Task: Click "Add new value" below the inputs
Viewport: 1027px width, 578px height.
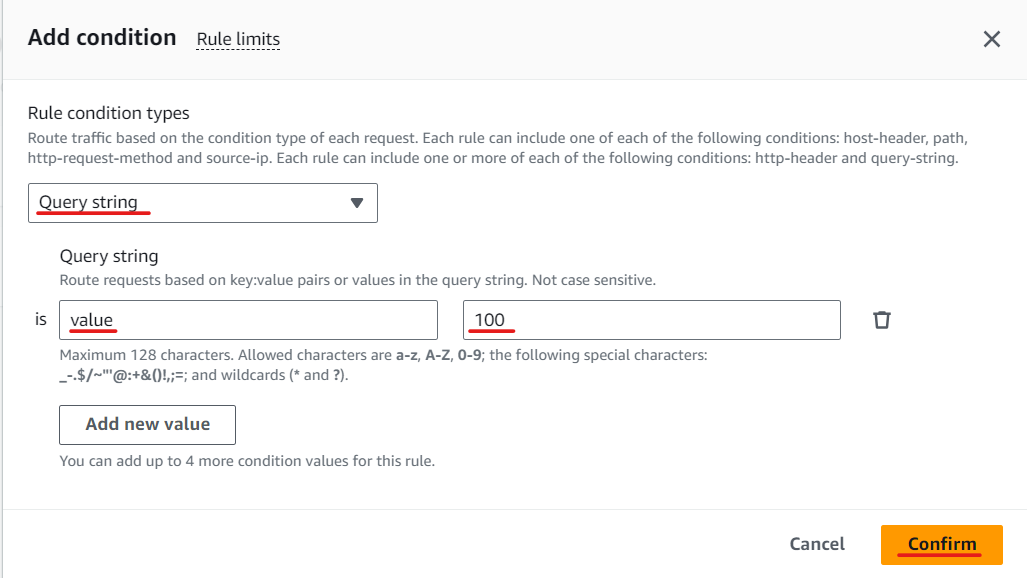Action: [147, 425]
